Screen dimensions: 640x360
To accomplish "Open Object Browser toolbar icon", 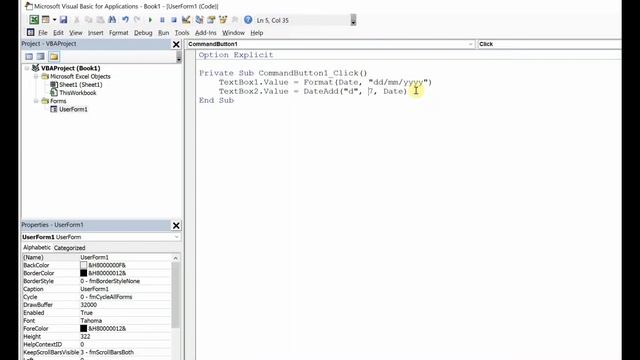I will (223, 20).
